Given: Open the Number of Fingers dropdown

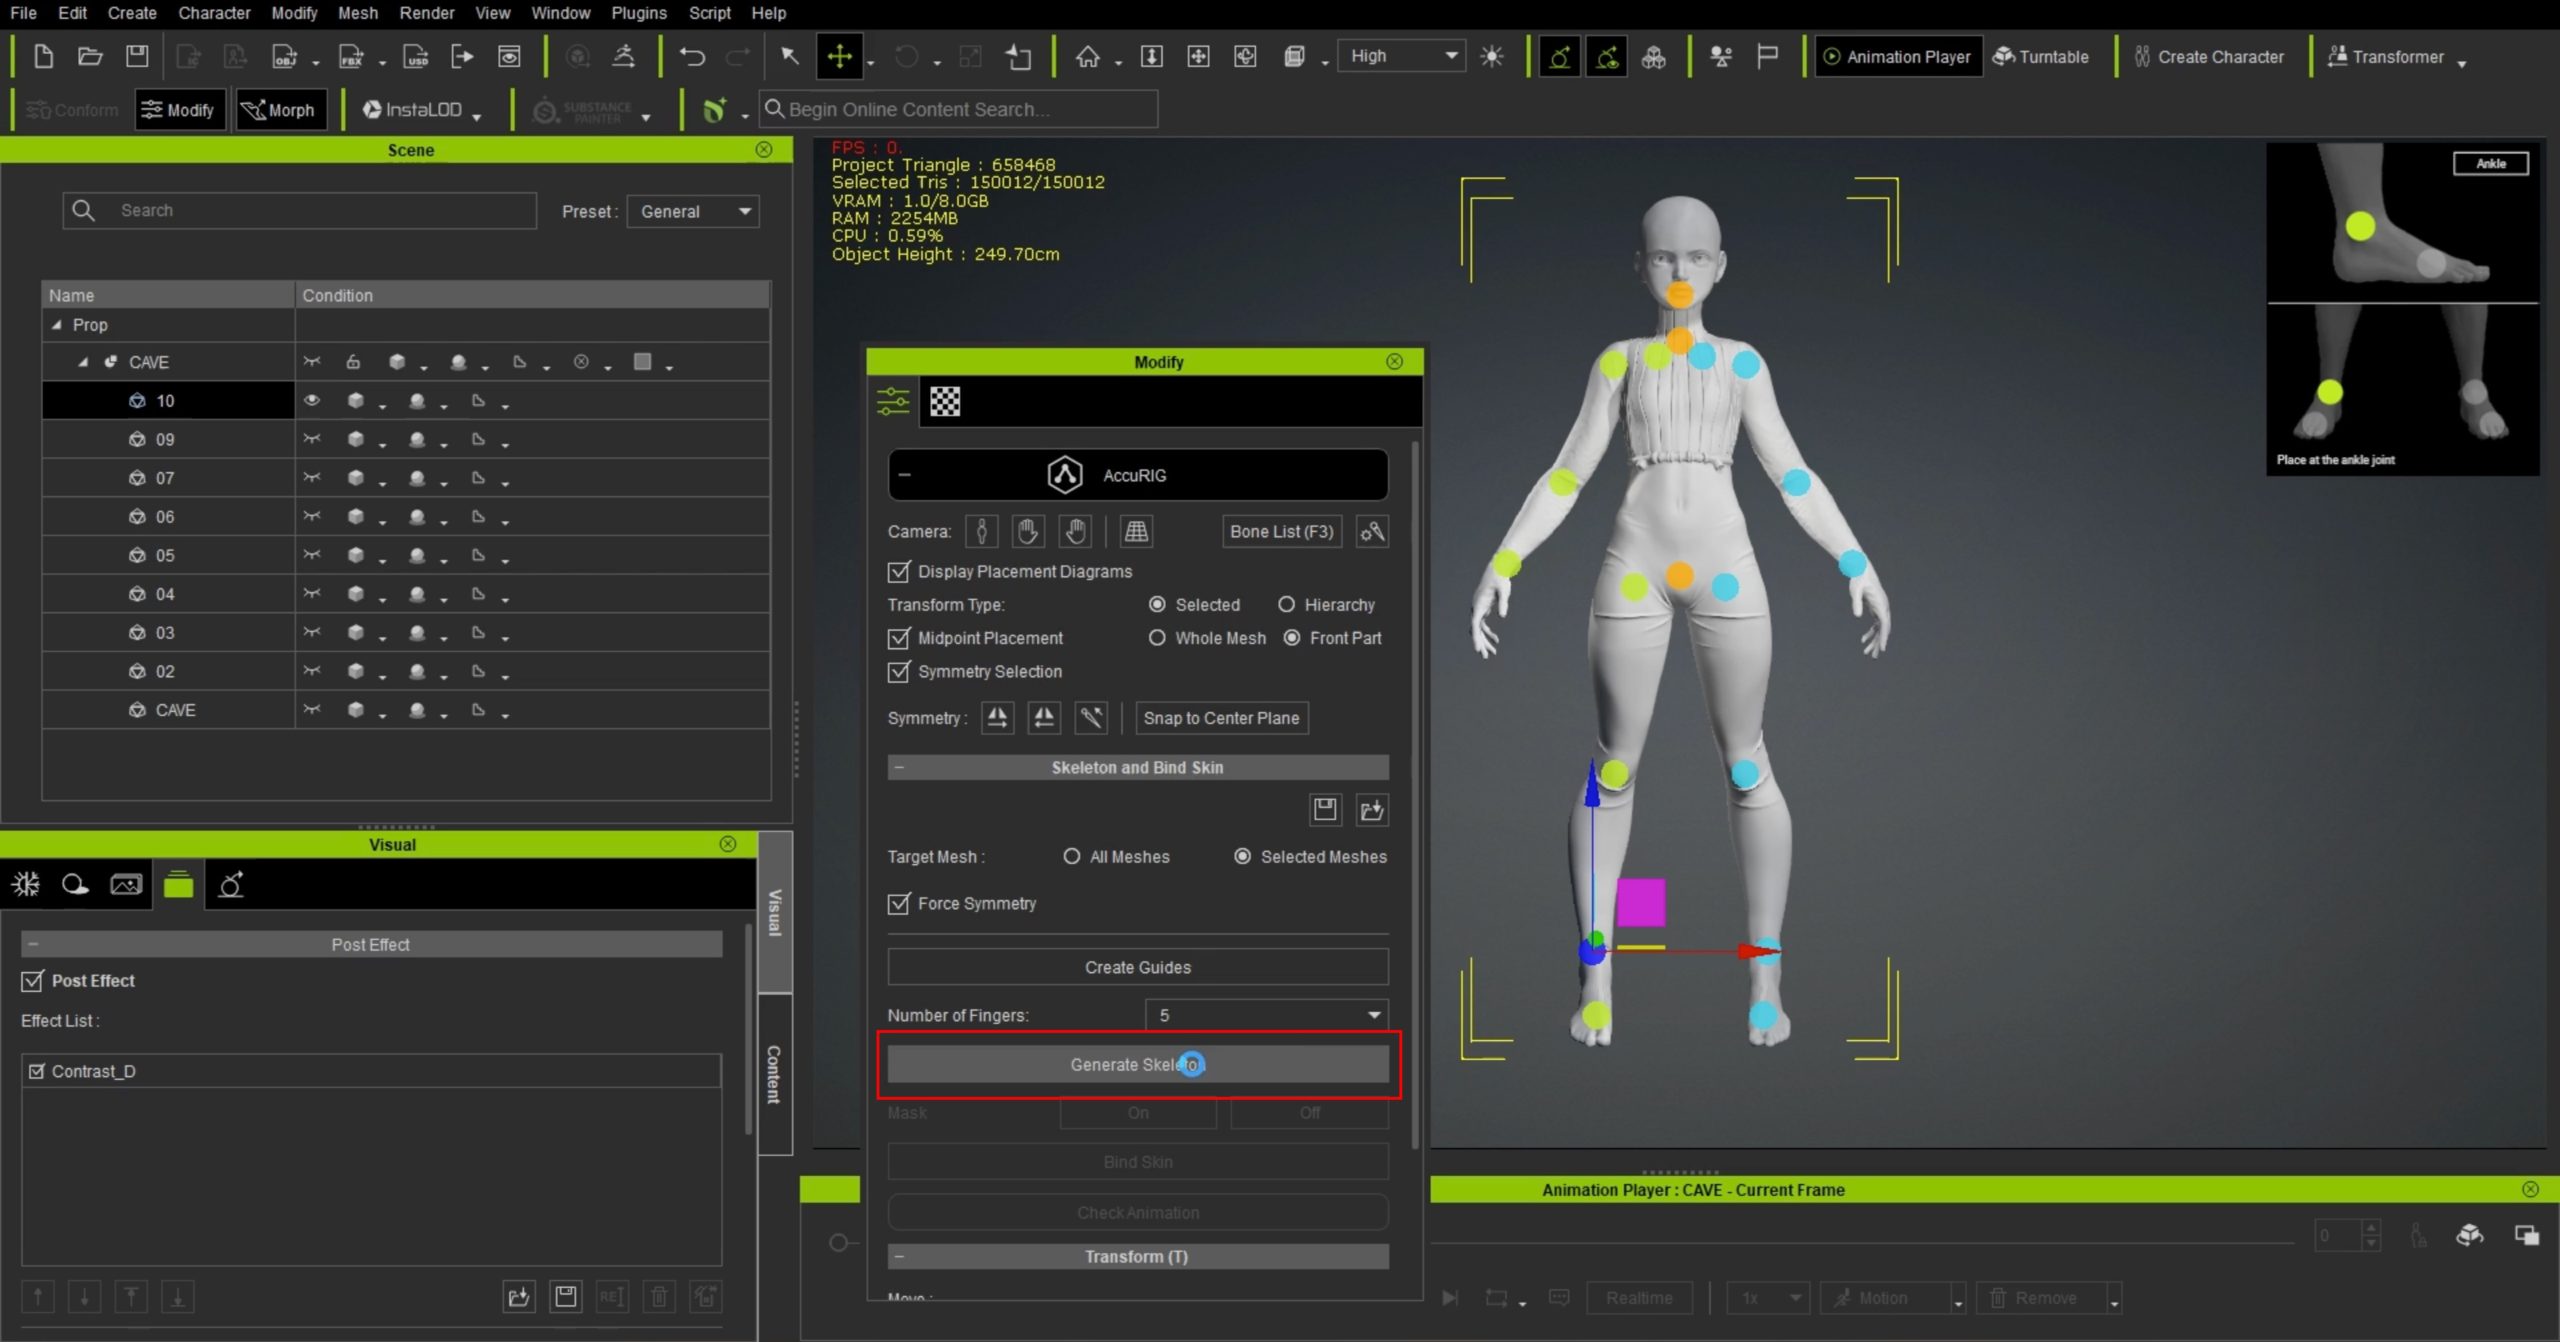Looking at the screenshot, I should coord(1266,1016).
